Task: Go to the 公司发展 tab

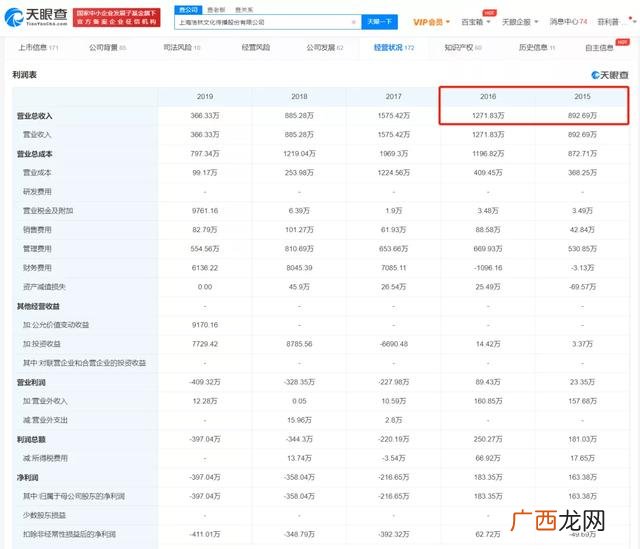Action: [325, 48]
